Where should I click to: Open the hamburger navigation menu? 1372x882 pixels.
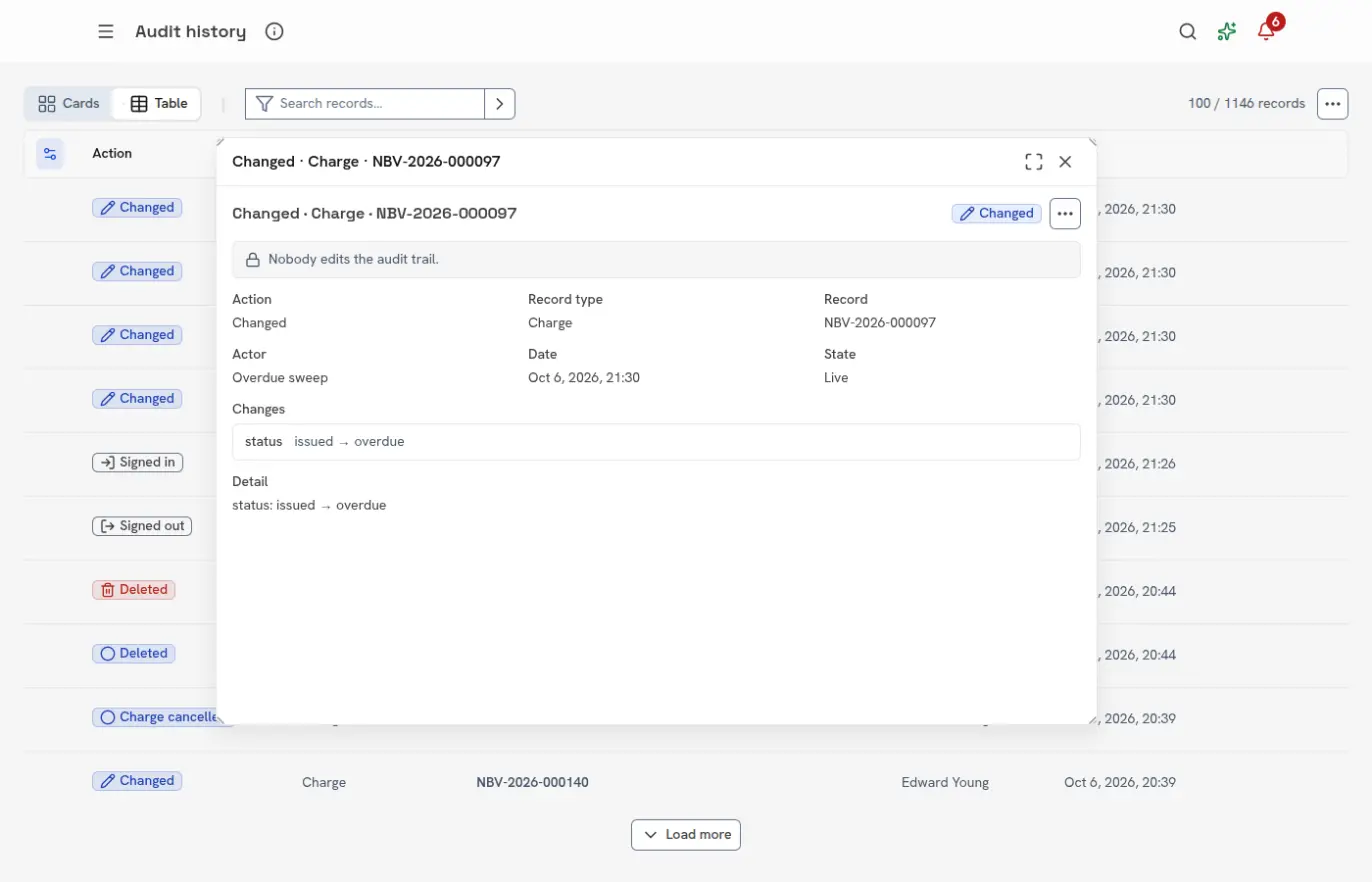tap(106, 31)
